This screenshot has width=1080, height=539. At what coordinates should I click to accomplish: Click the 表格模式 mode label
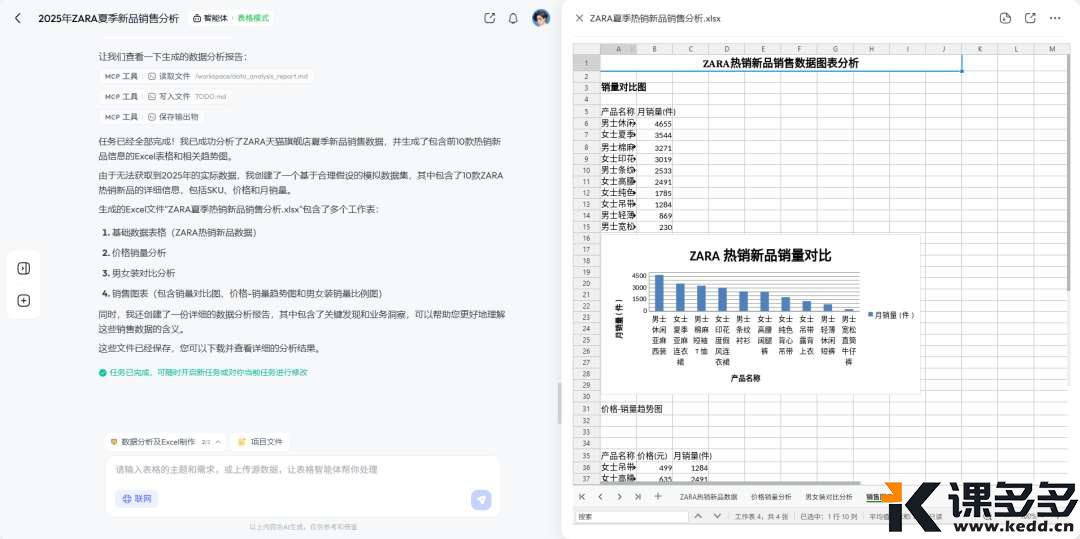click(253, 19)
